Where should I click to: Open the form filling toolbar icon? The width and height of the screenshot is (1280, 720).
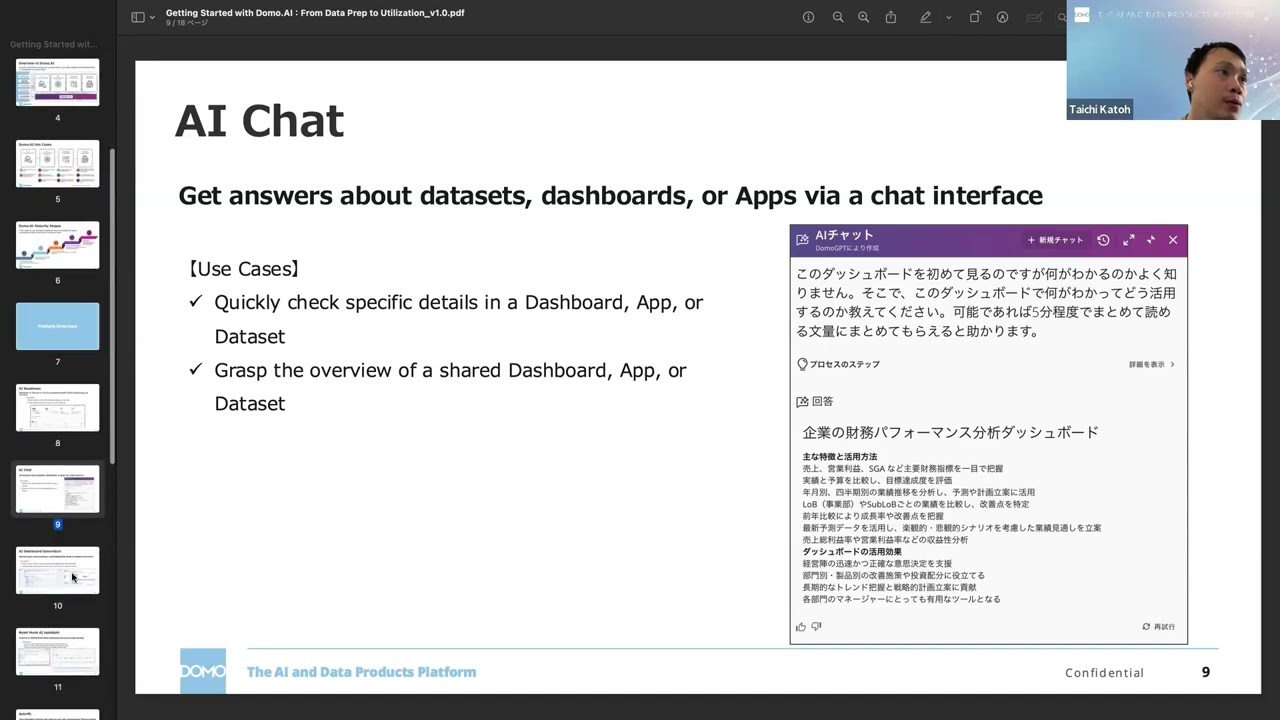1034,17
